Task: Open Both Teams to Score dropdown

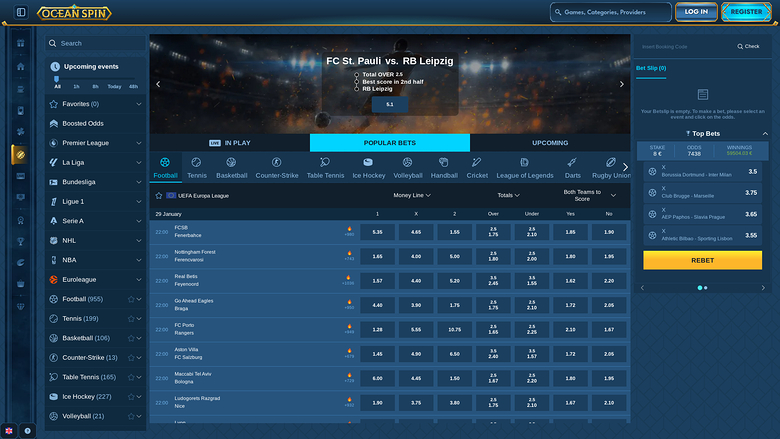Action: coord(589,195)
